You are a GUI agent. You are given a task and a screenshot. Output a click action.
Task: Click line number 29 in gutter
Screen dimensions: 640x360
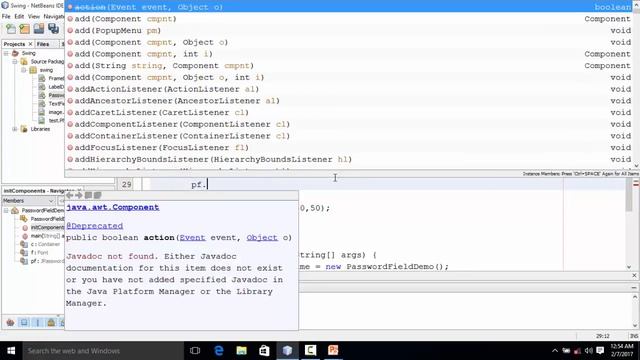click(127, 184)
